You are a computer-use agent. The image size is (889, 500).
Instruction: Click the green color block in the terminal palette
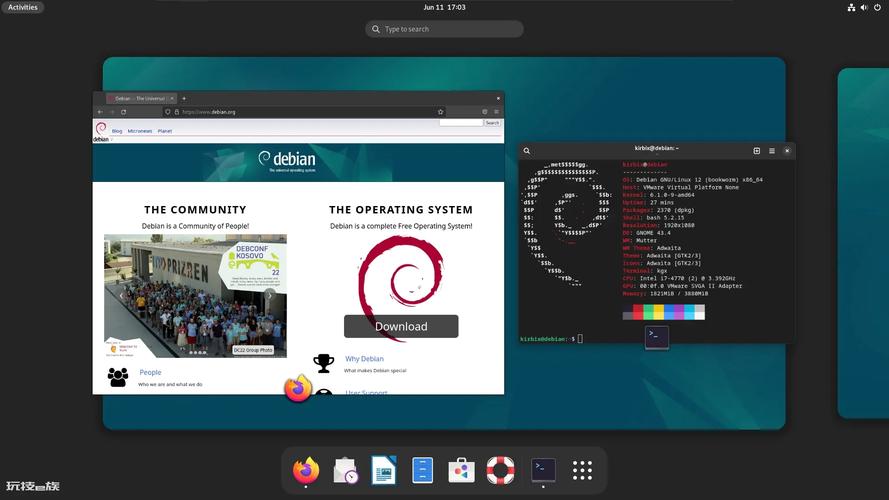(x=648, y=312)
